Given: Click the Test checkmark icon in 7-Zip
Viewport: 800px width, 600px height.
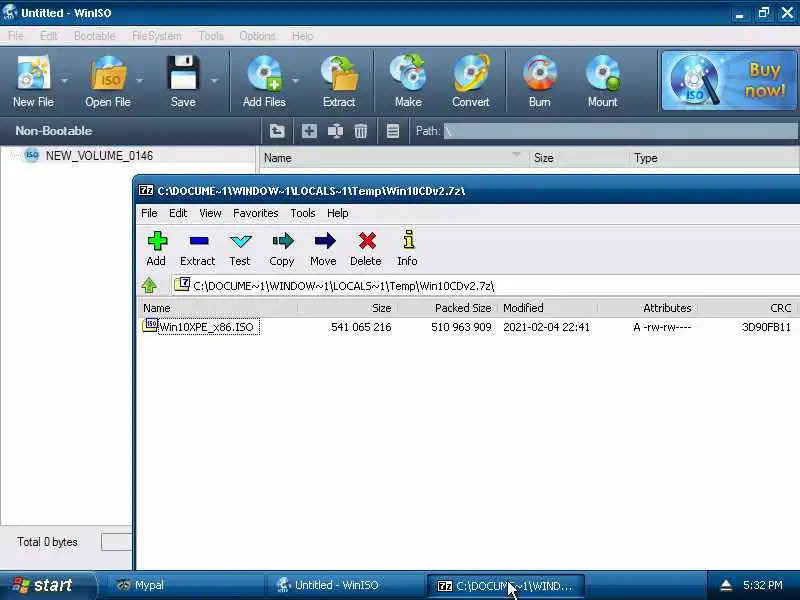Looking at the screenshot, I should point(240,241).
